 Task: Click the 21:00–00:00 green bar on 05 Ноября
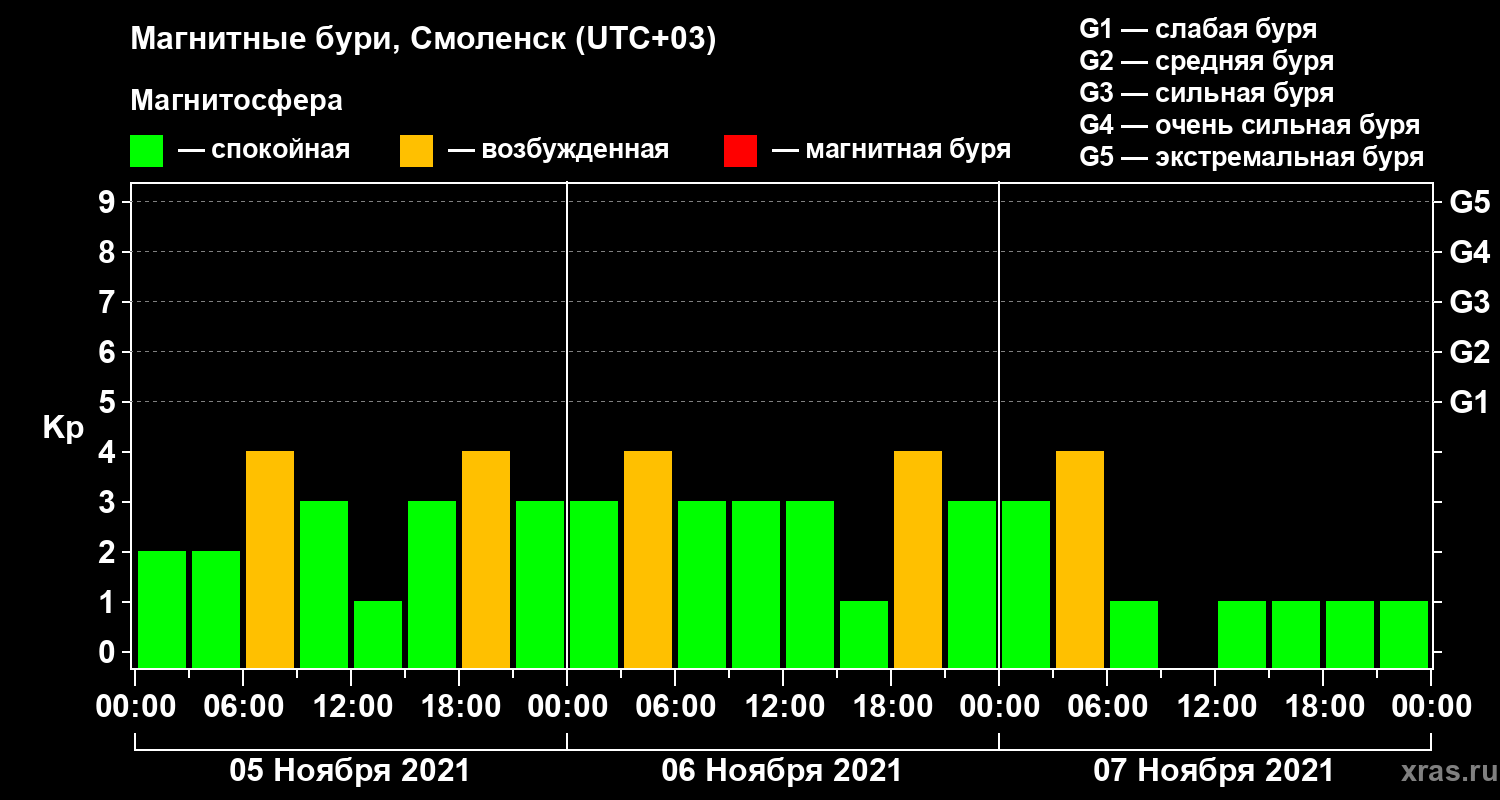click(x=540, y=584)
